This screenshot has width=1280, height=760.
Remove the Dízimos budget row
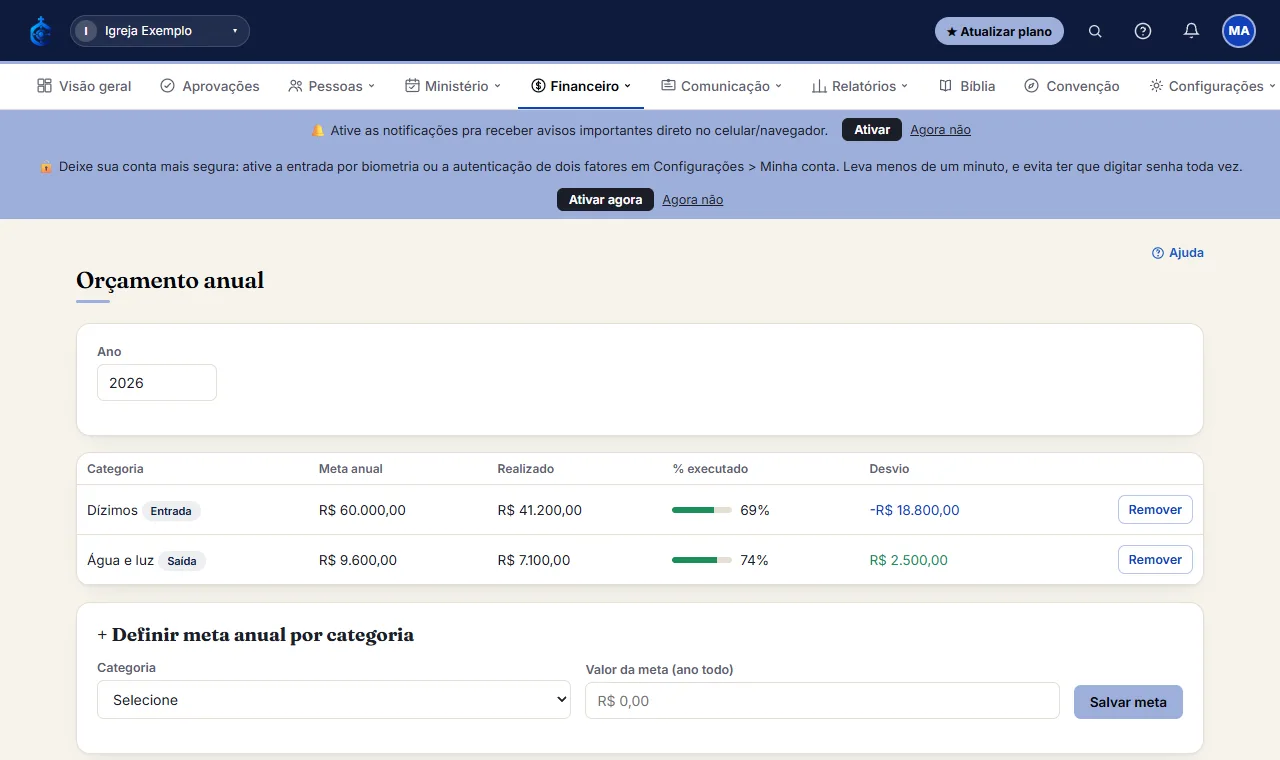(x=1155, y=510)
